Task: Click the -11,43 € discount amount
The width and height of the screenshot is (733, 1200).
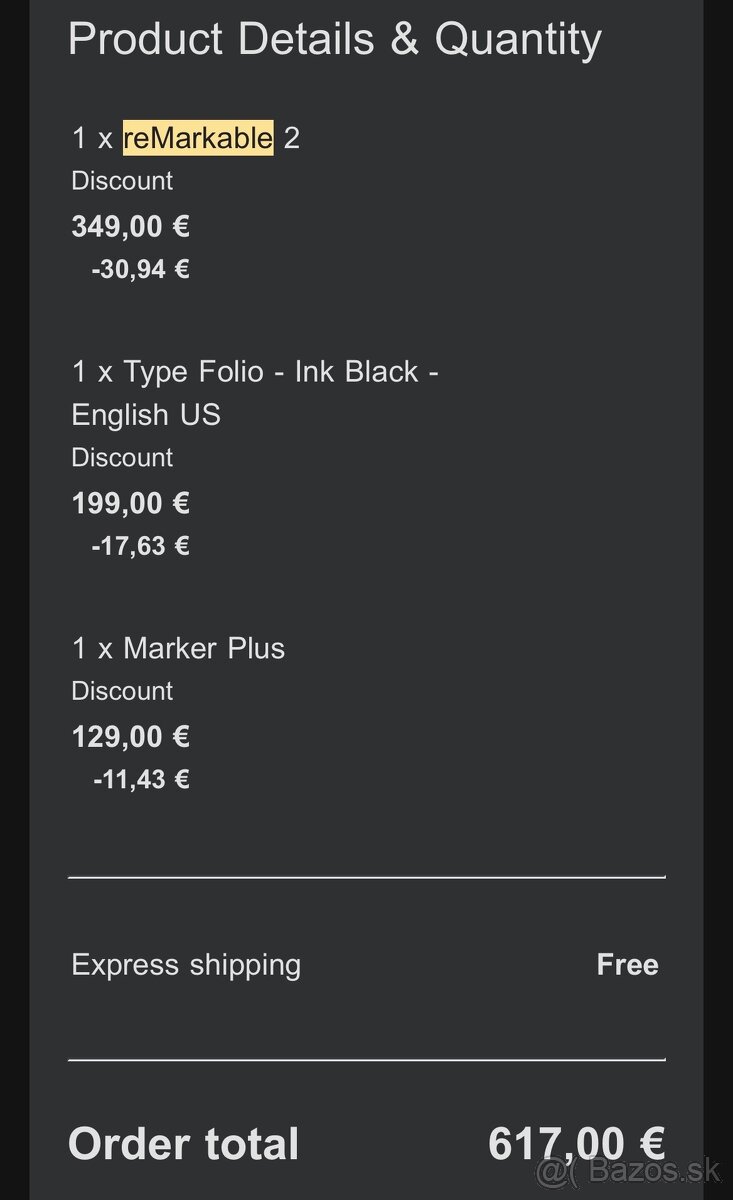Action: point(141,779)
